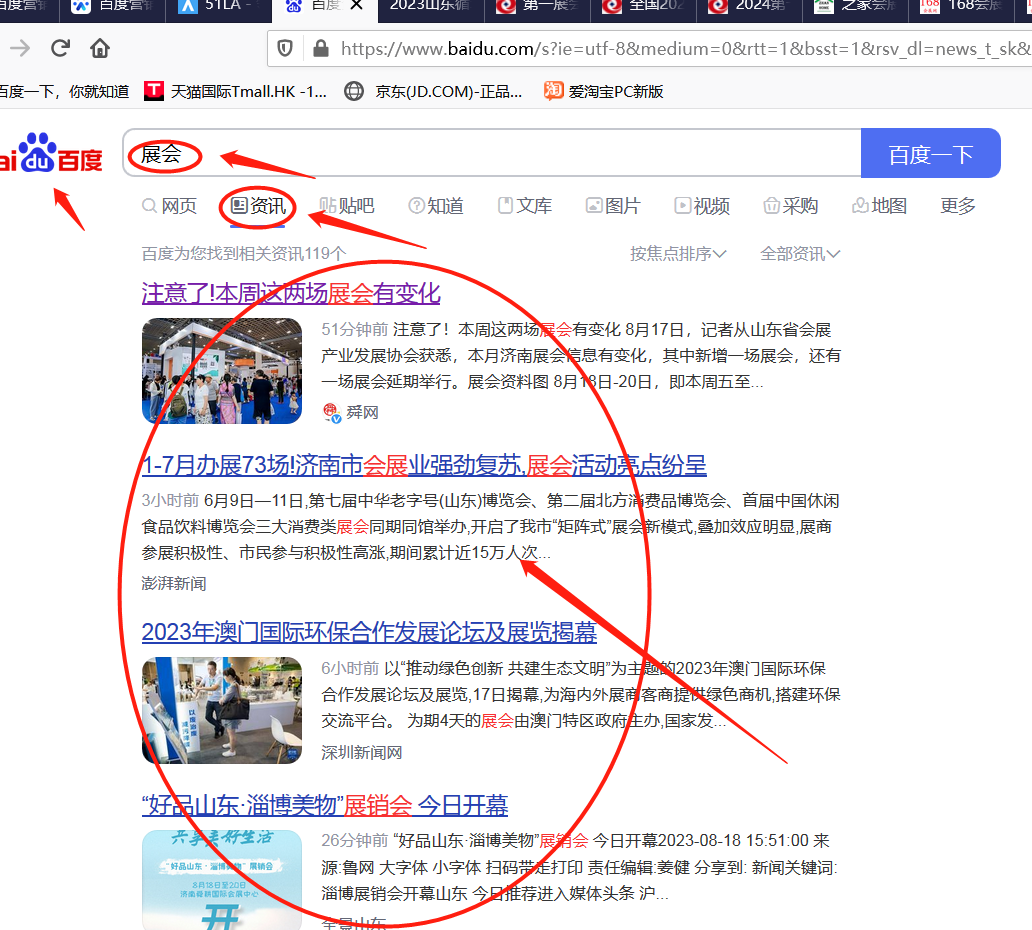Switch to the 2024第 tab

pos(749,7)
